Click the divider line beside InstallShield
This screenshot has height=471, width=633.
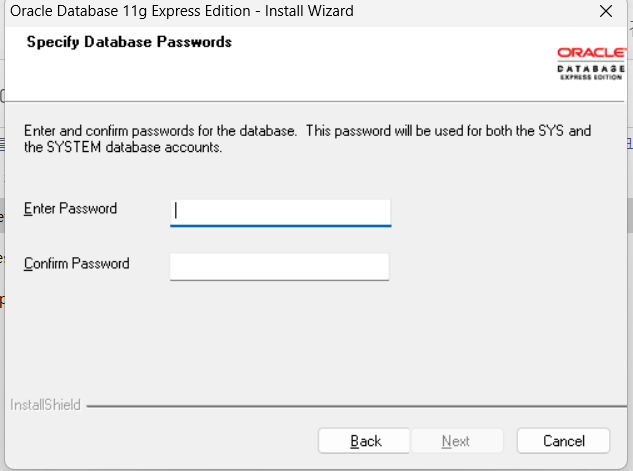click(x=350, y=407)
